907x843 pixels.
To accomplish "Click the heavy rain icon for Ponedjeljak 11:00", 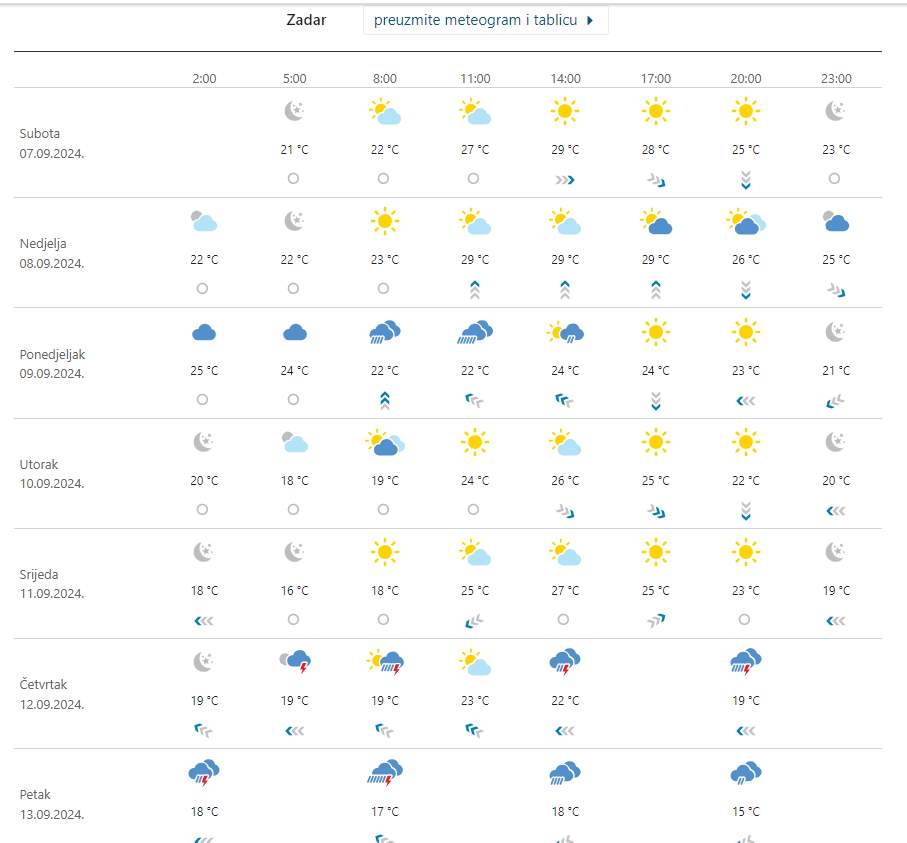I will 475,332.
